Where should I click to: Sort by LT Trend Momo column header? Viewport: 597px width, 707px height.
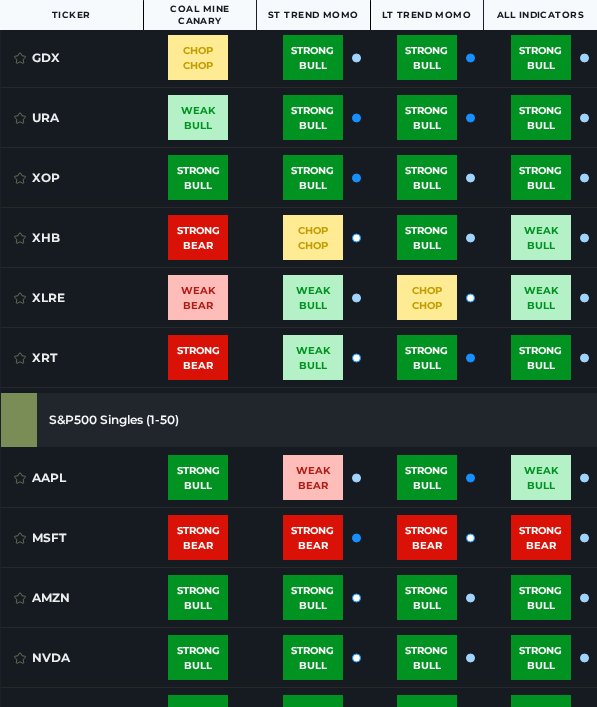(427, 15)
